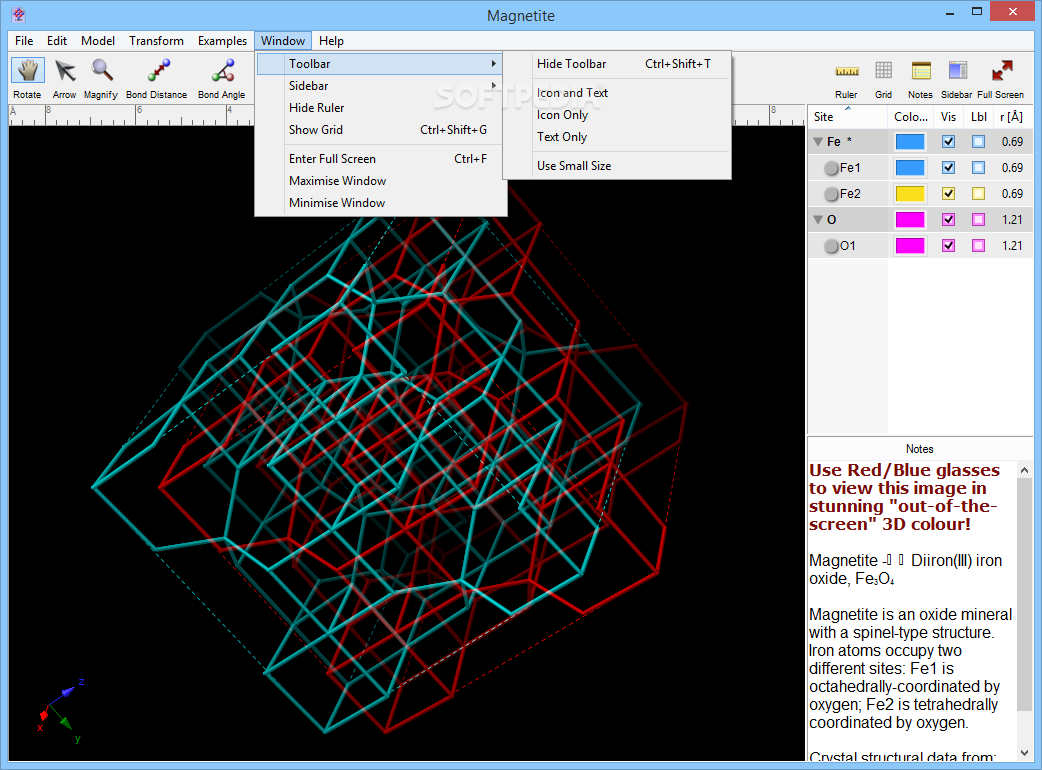The height and width of the screenshot is (770, 1042).
Task: Choose Hide Toolbar from submenu
Action: click(617, 64)
